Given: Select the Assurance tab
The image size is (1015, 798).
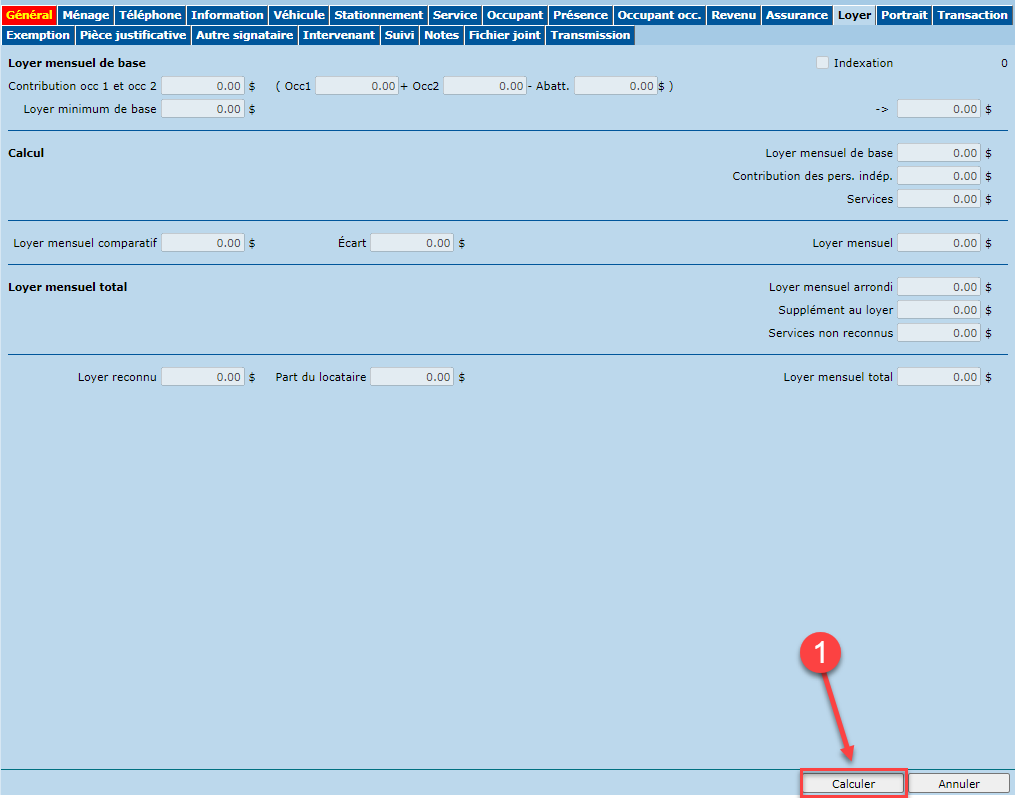Looking at the screenshot, I should click(797, 15).
